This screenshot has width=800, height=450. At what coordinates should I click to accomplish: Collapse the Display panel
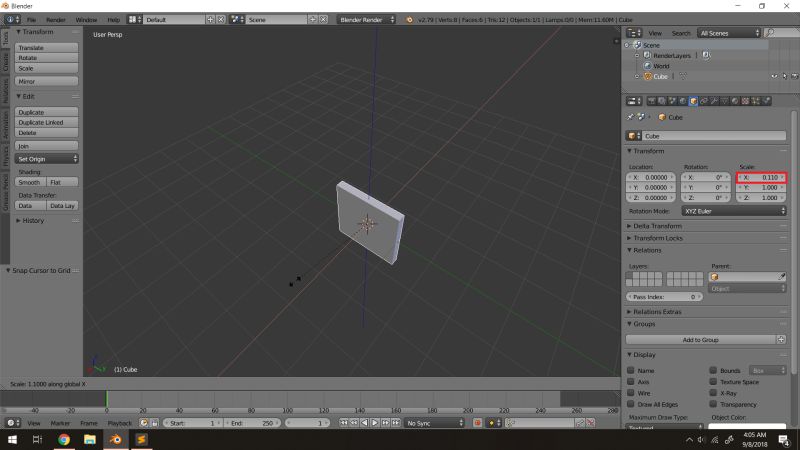pyautogui.click(x=644, y=354)
